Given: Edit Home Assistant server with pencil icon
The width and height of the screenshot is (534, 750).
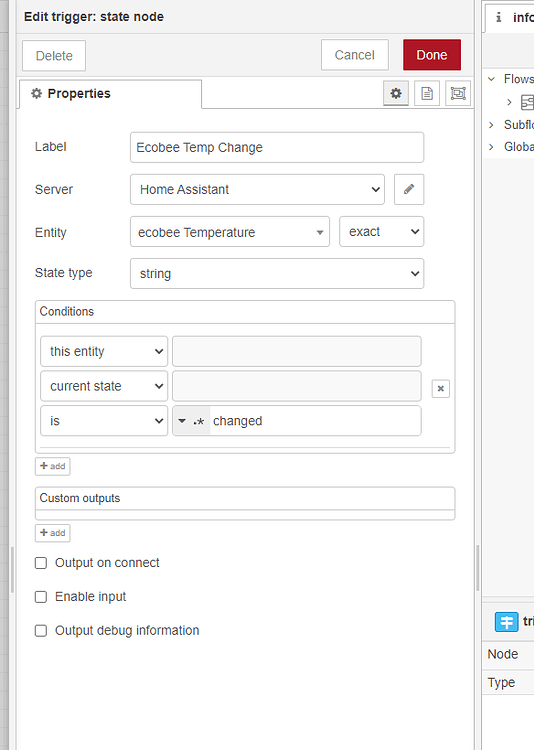Looking at the screenshot, I should point(409,189).
